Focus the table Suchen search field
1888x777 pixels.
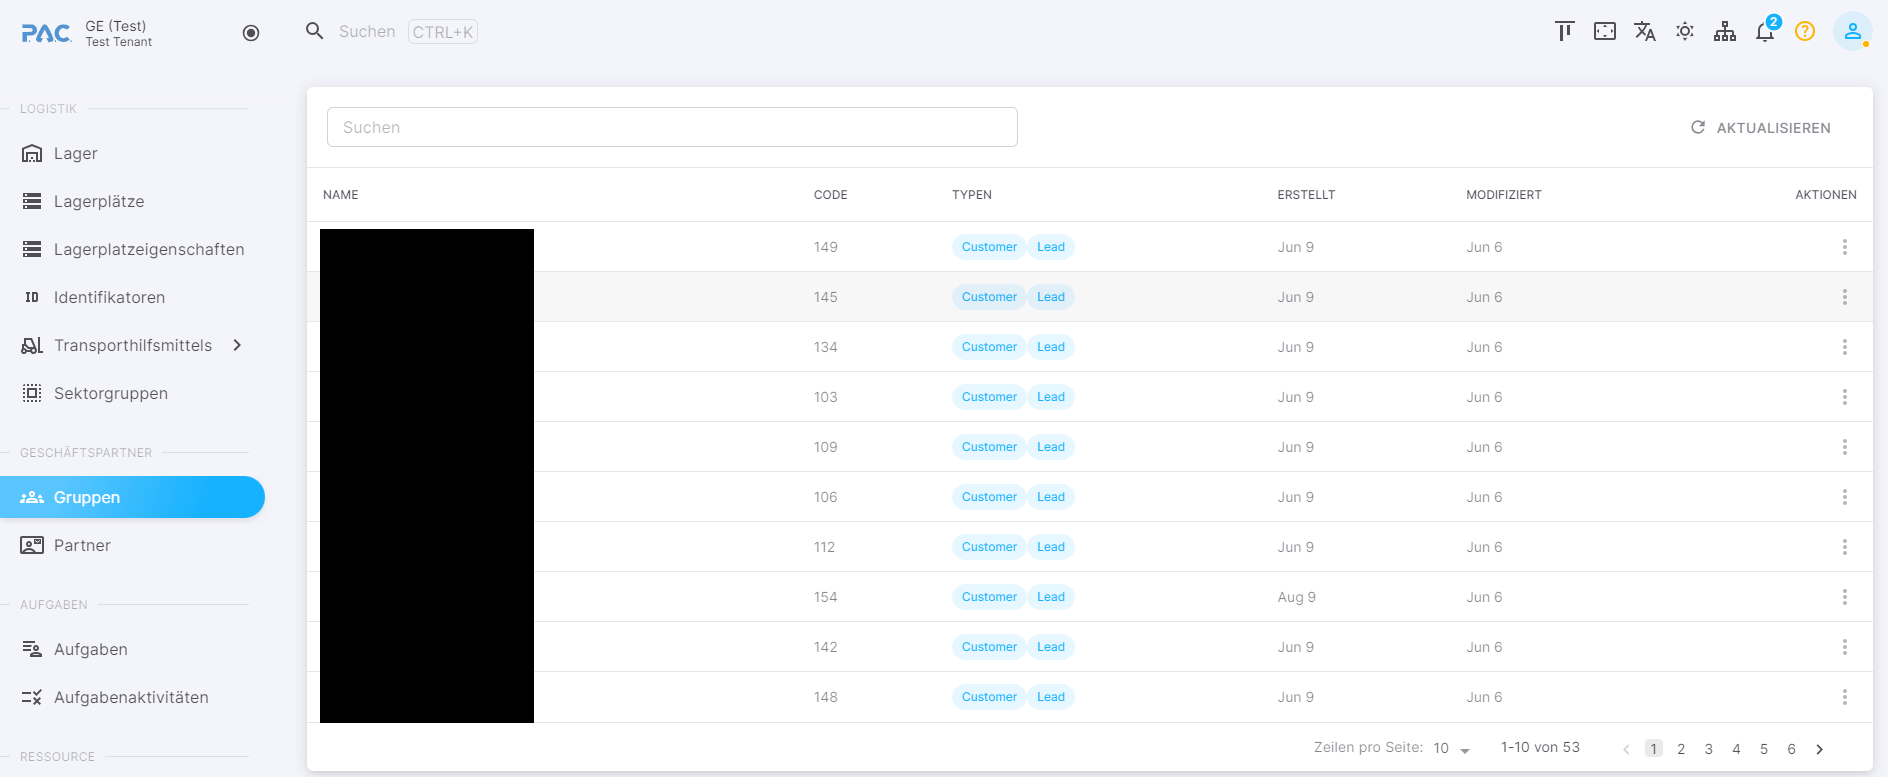pyautogui.click(x=672, y=127)
